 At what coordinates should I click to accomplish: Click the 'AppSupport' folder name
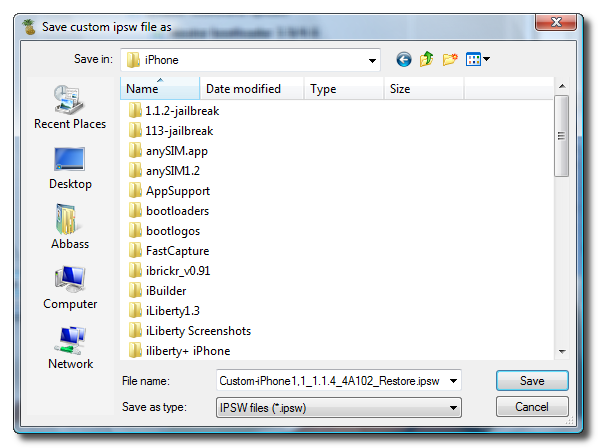click(178, 191)
